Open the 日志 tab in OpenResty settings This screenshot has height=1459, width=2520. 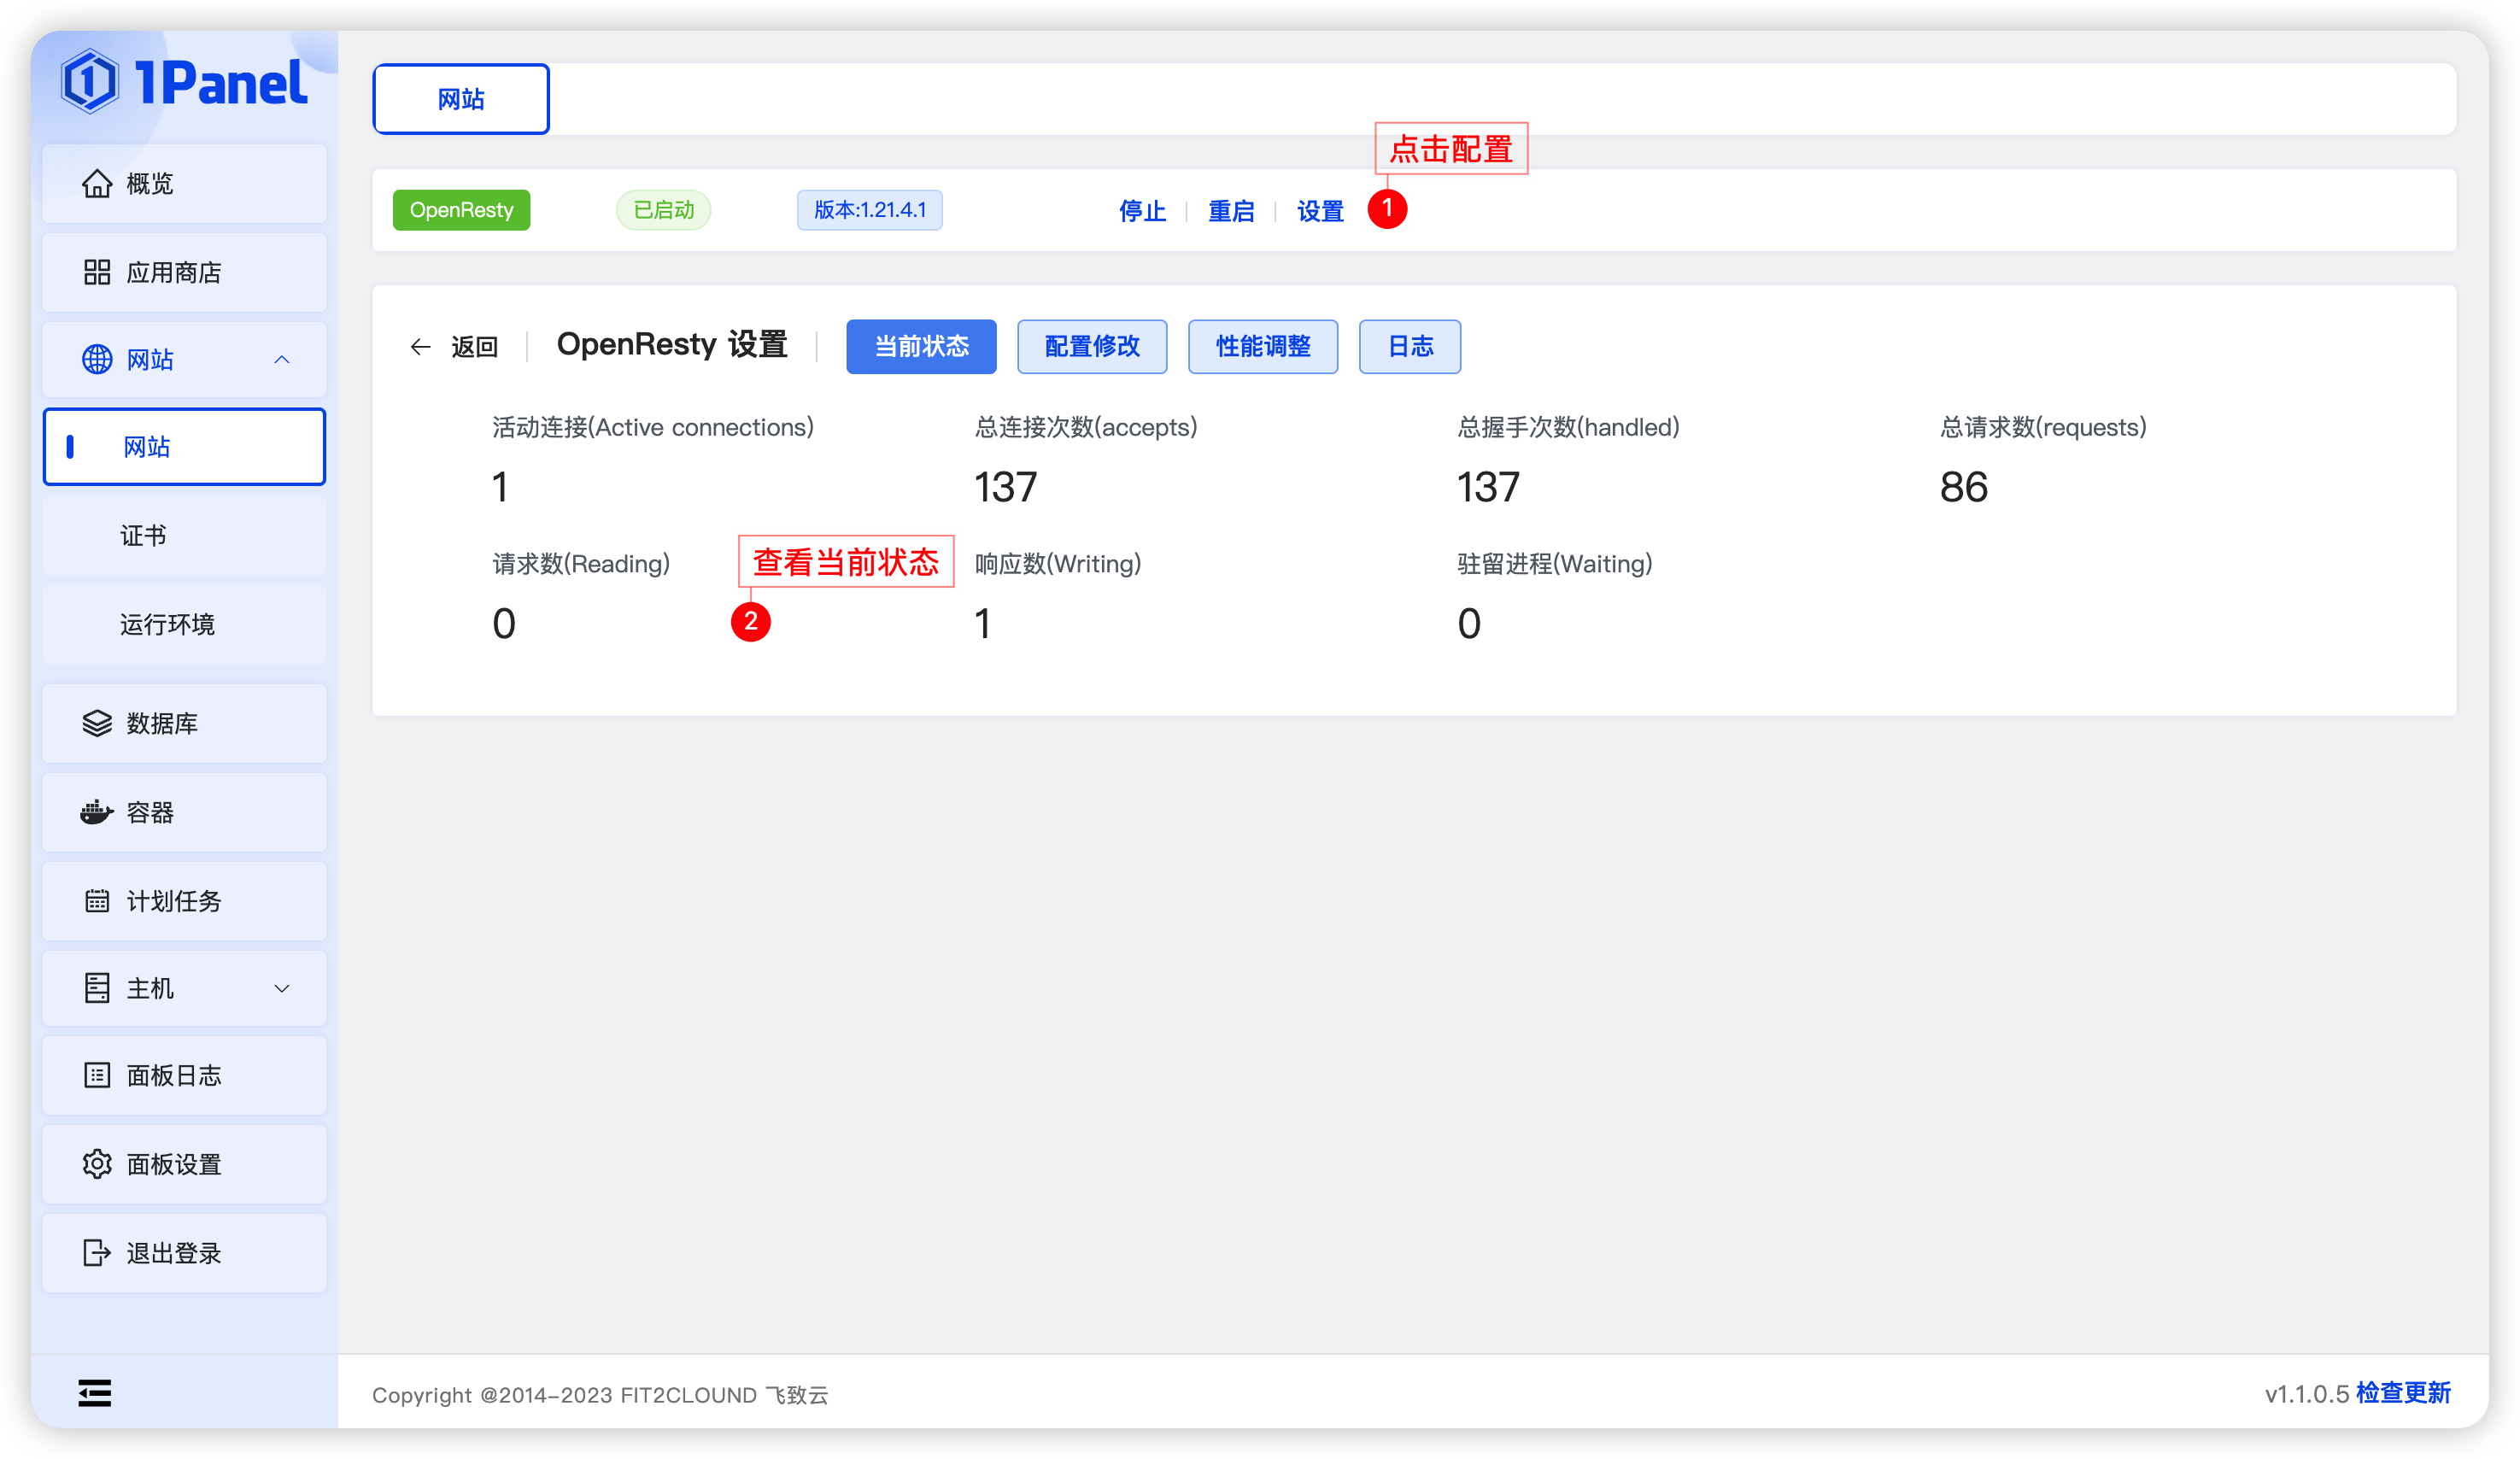[1409, 346]
